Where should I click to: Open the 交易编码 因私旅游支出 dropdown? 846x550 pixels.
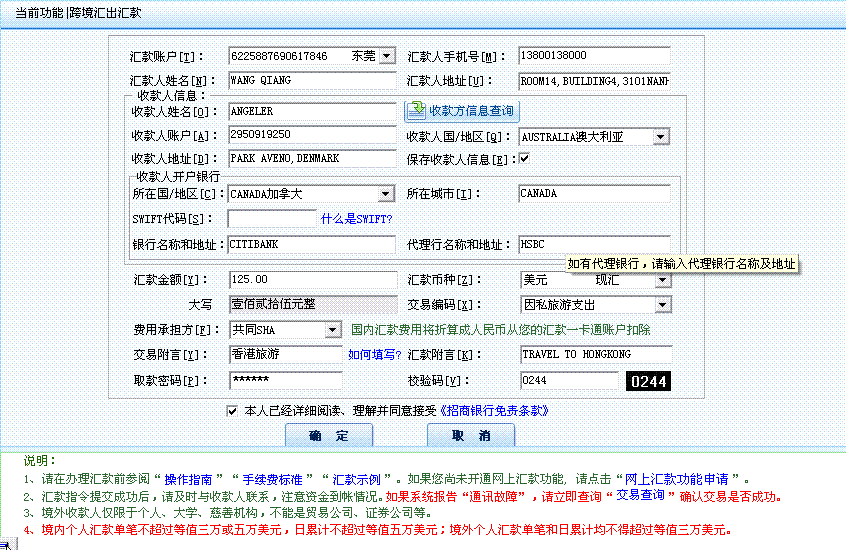[x=661, y=305]
